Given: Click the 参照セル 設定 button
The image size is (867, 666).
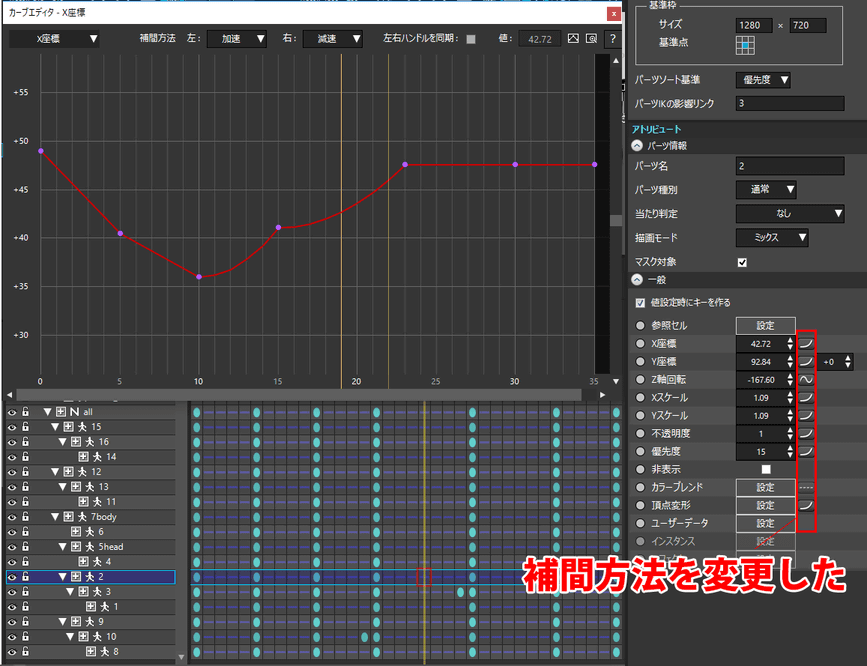Looking at the screenshot, I should (766, 325).
